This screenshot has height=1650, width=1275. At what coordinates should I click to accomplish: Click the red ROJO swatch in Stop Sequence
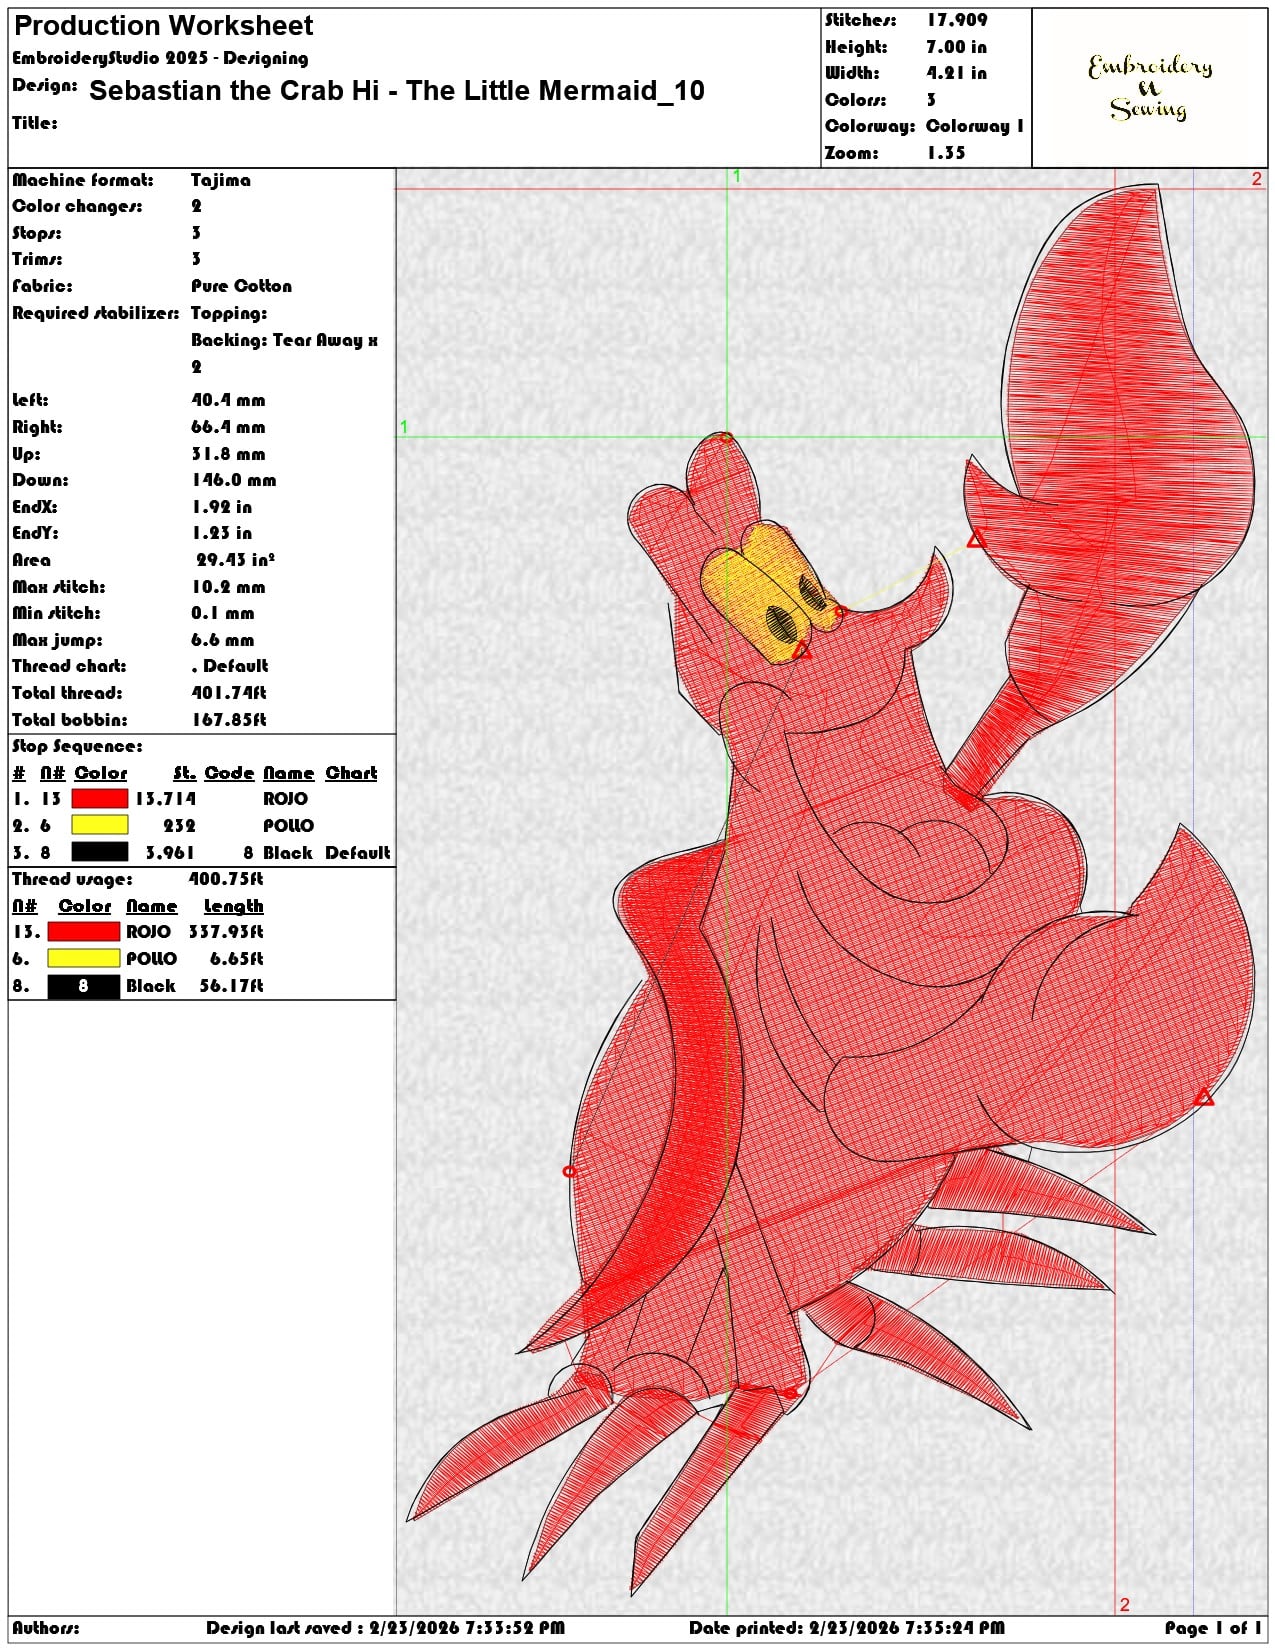(x=100, y=798)
